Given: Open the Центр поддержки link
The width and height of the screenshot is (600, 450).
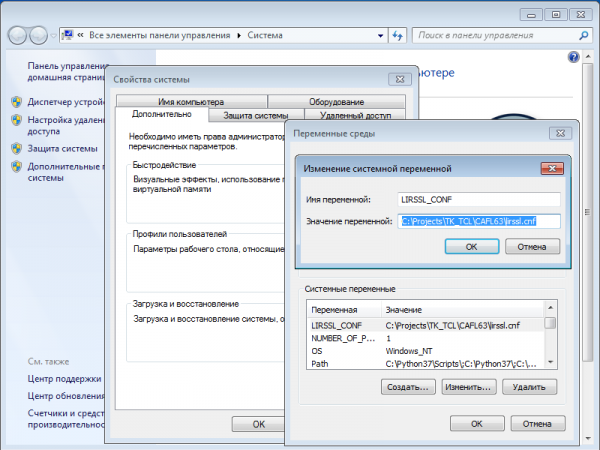Looking at the screenshot, I should (64, 379).
